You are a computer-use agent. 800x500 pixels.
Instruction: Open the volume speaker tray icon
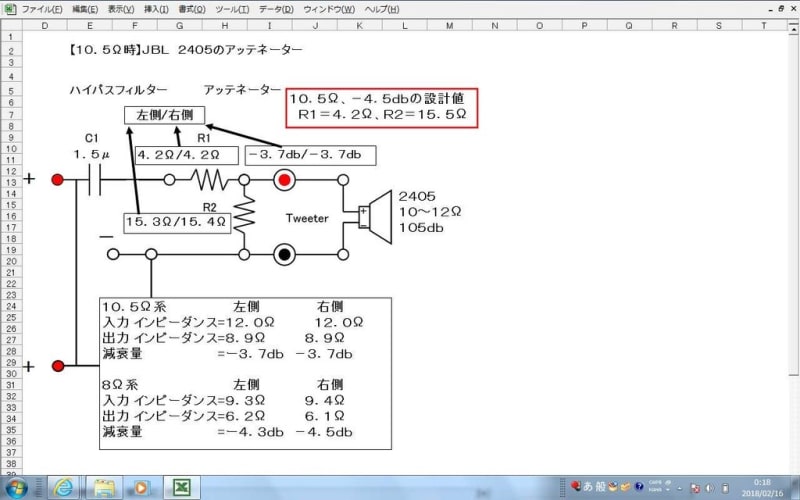tap(710, 488)
